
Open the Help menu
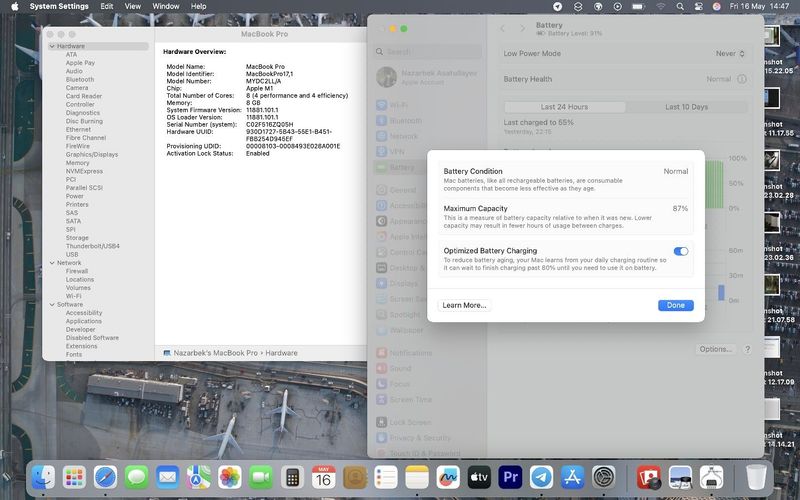198,6
